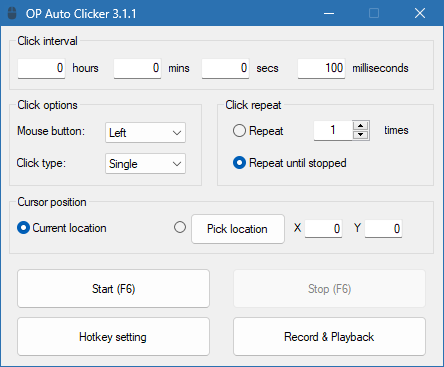Click the 'times' label

396,130
